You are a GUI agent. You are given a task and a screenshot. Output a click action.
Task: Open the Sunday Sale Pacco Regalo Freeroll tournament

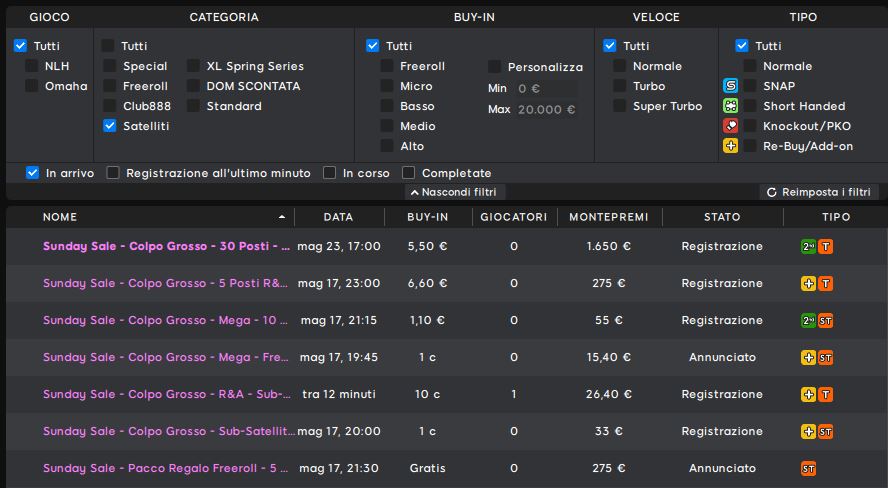[165, 468]
